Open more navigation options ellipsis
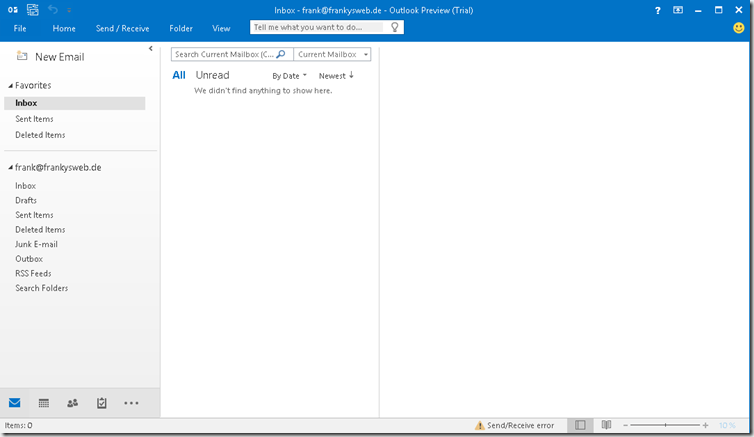The height and width of the screenshot is (437, 754). click(x=131, y=403)
